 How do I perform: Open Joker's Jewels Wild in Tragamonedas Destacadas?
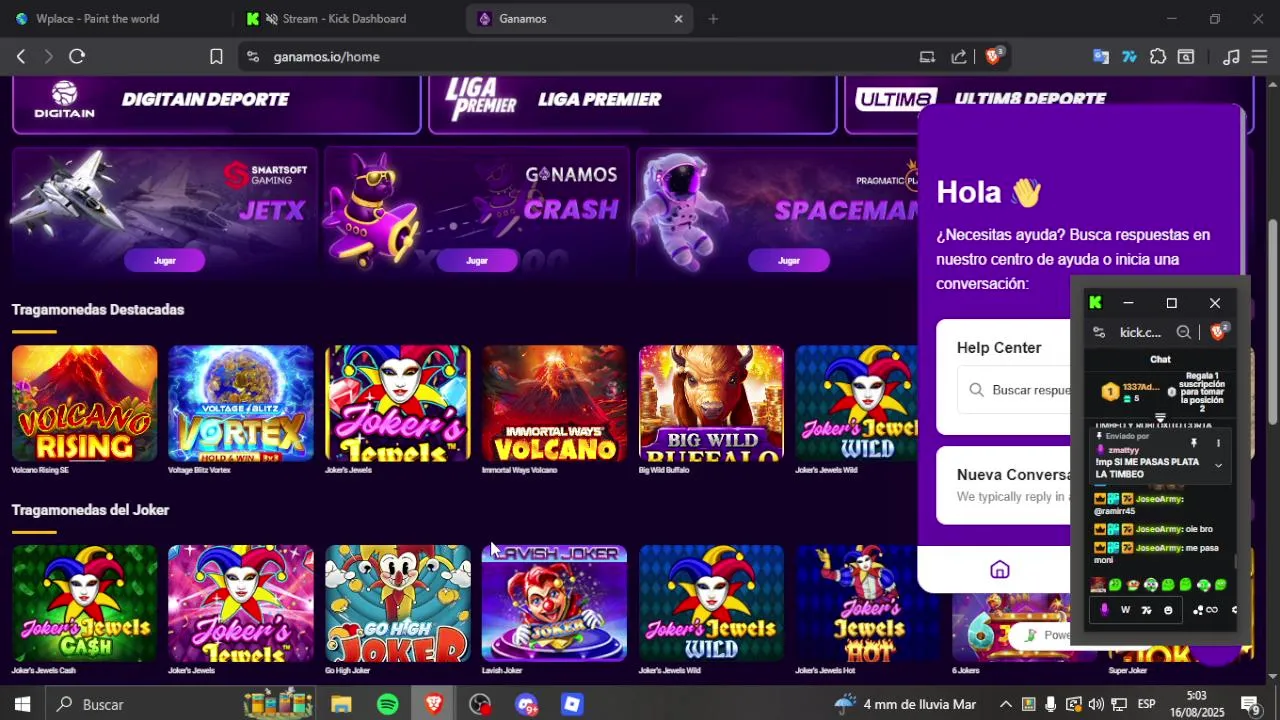pos(856,403)
